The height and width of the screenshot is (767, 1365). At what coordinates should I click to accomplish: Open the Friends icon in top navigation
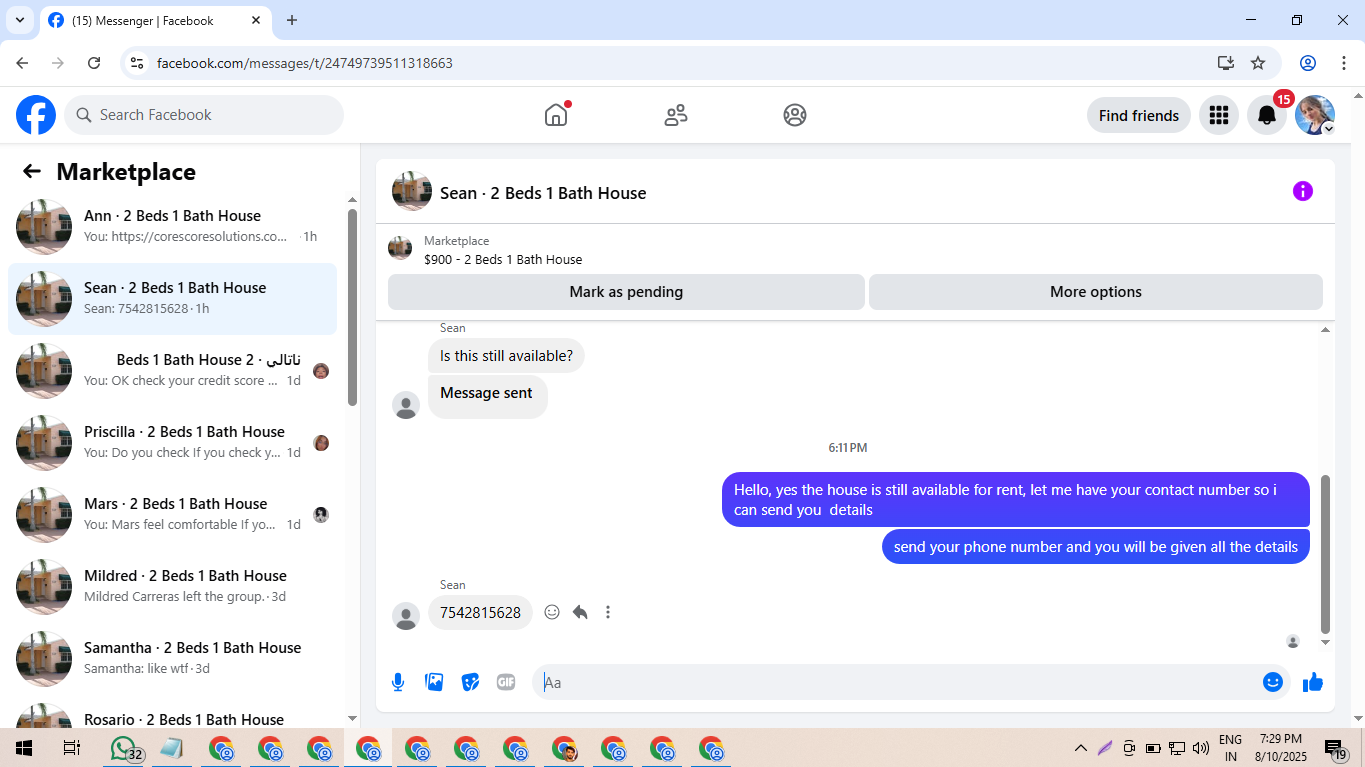[x=676, y=115]
